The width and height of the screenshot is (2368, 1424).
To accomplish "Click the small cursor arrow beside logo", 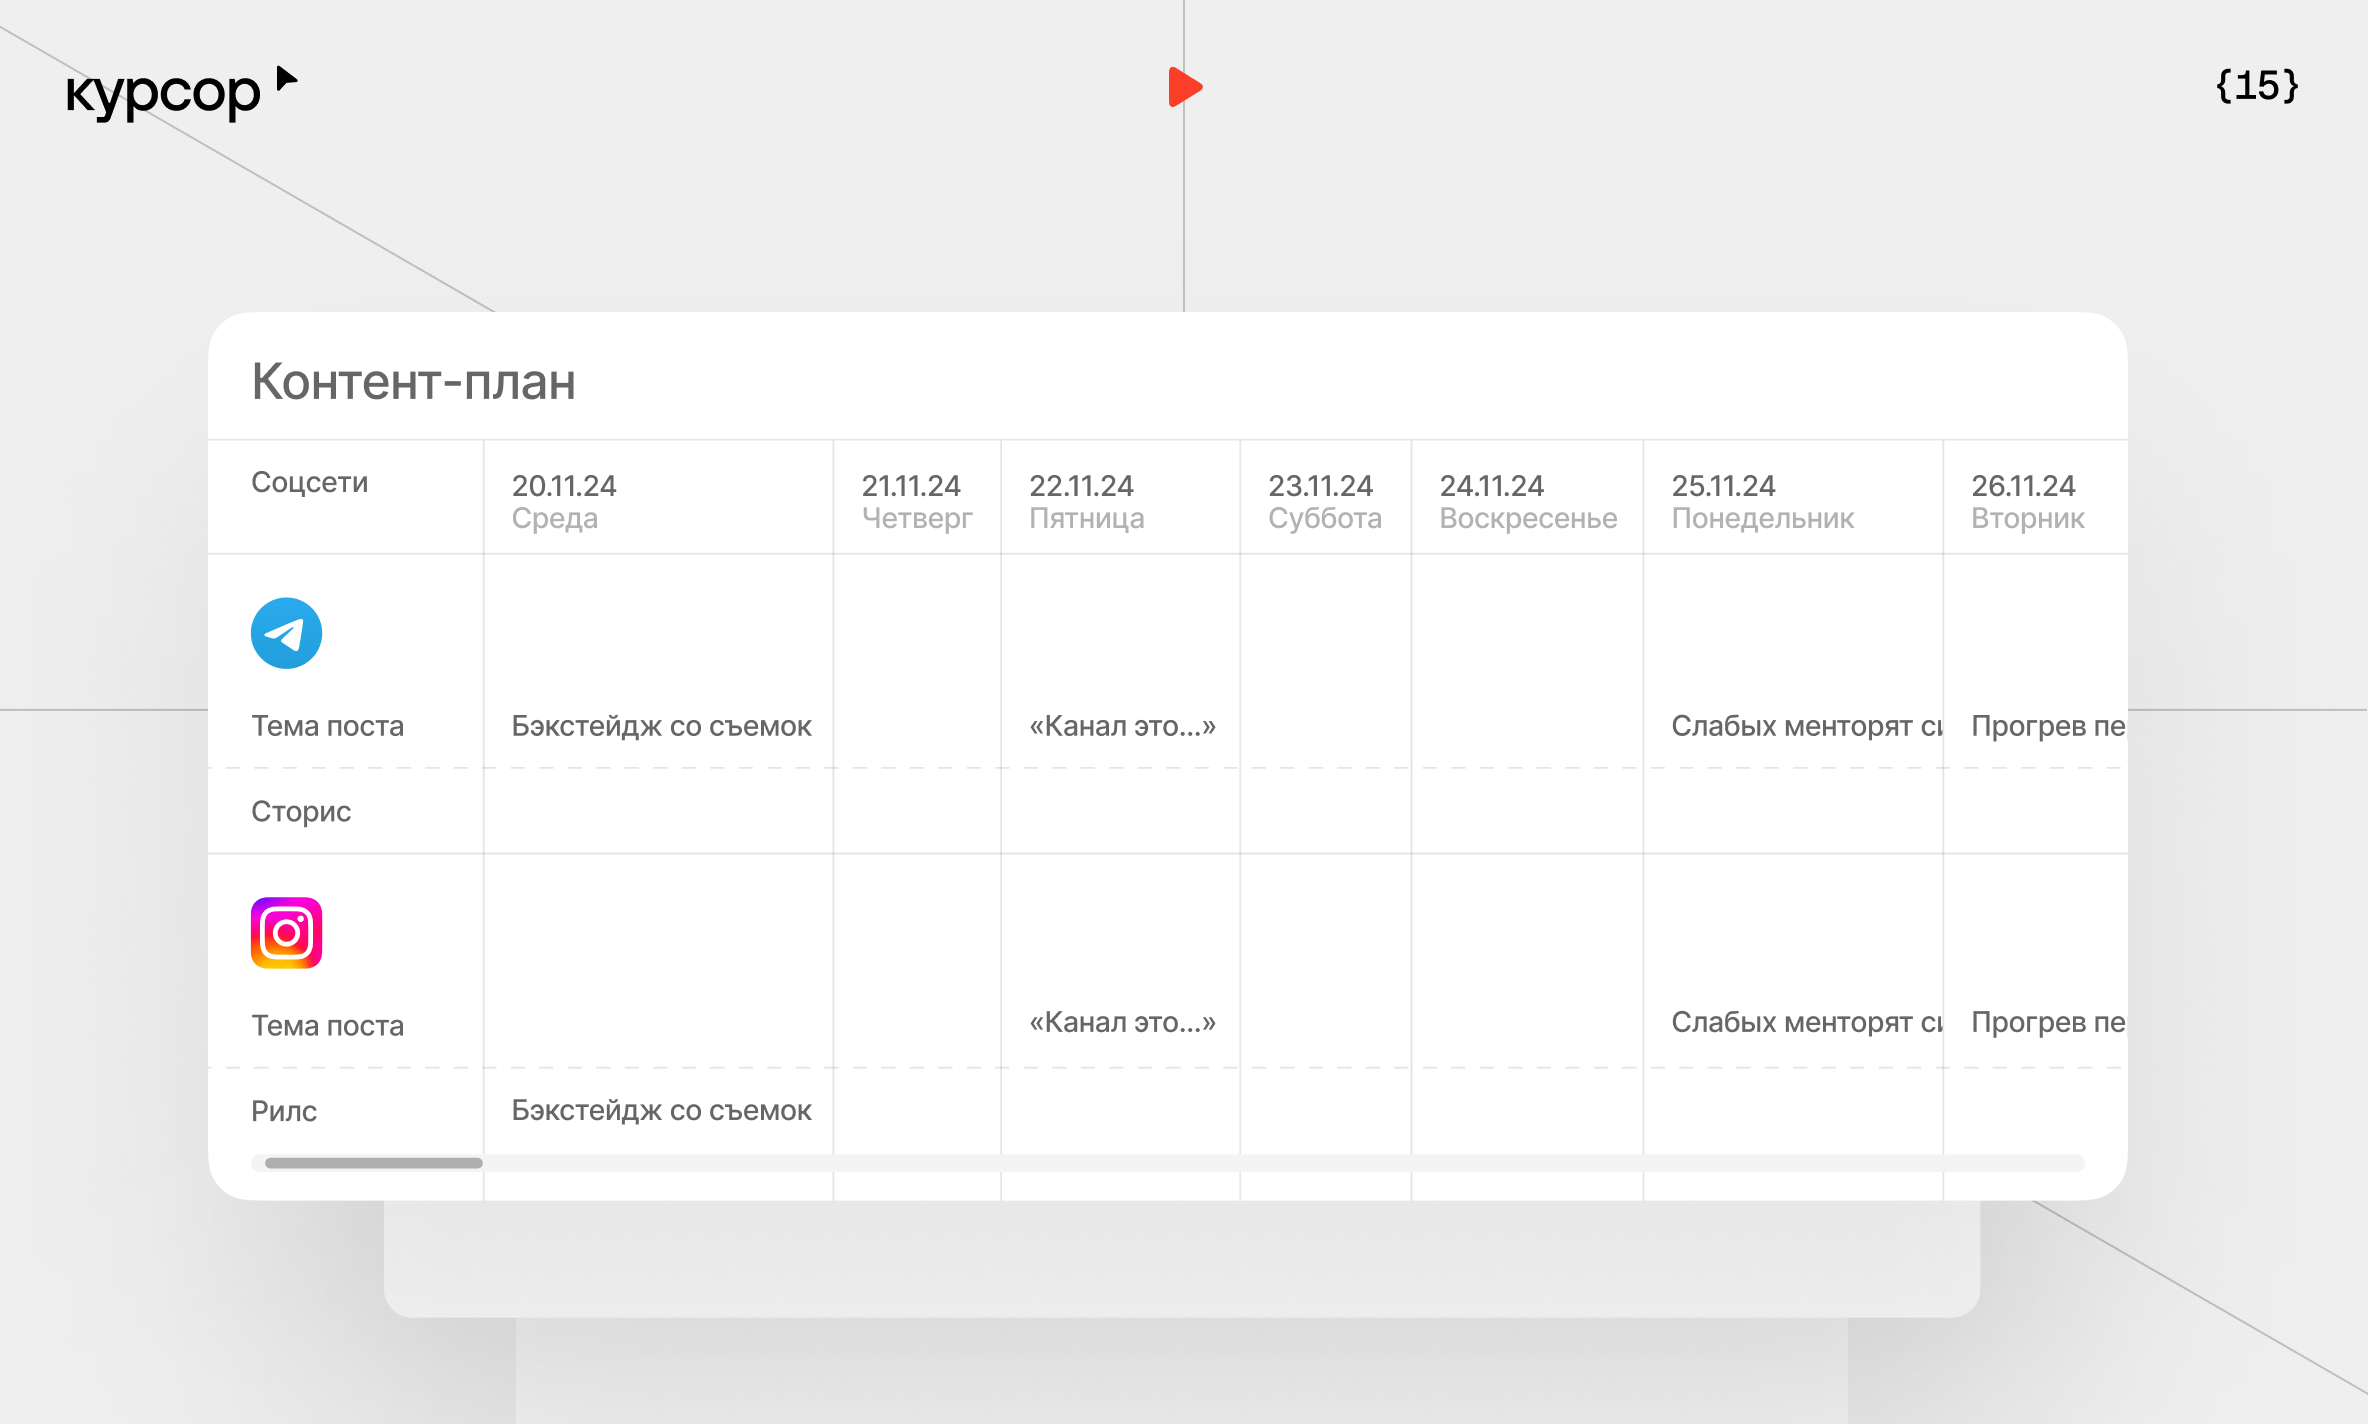I will [286, 79].
